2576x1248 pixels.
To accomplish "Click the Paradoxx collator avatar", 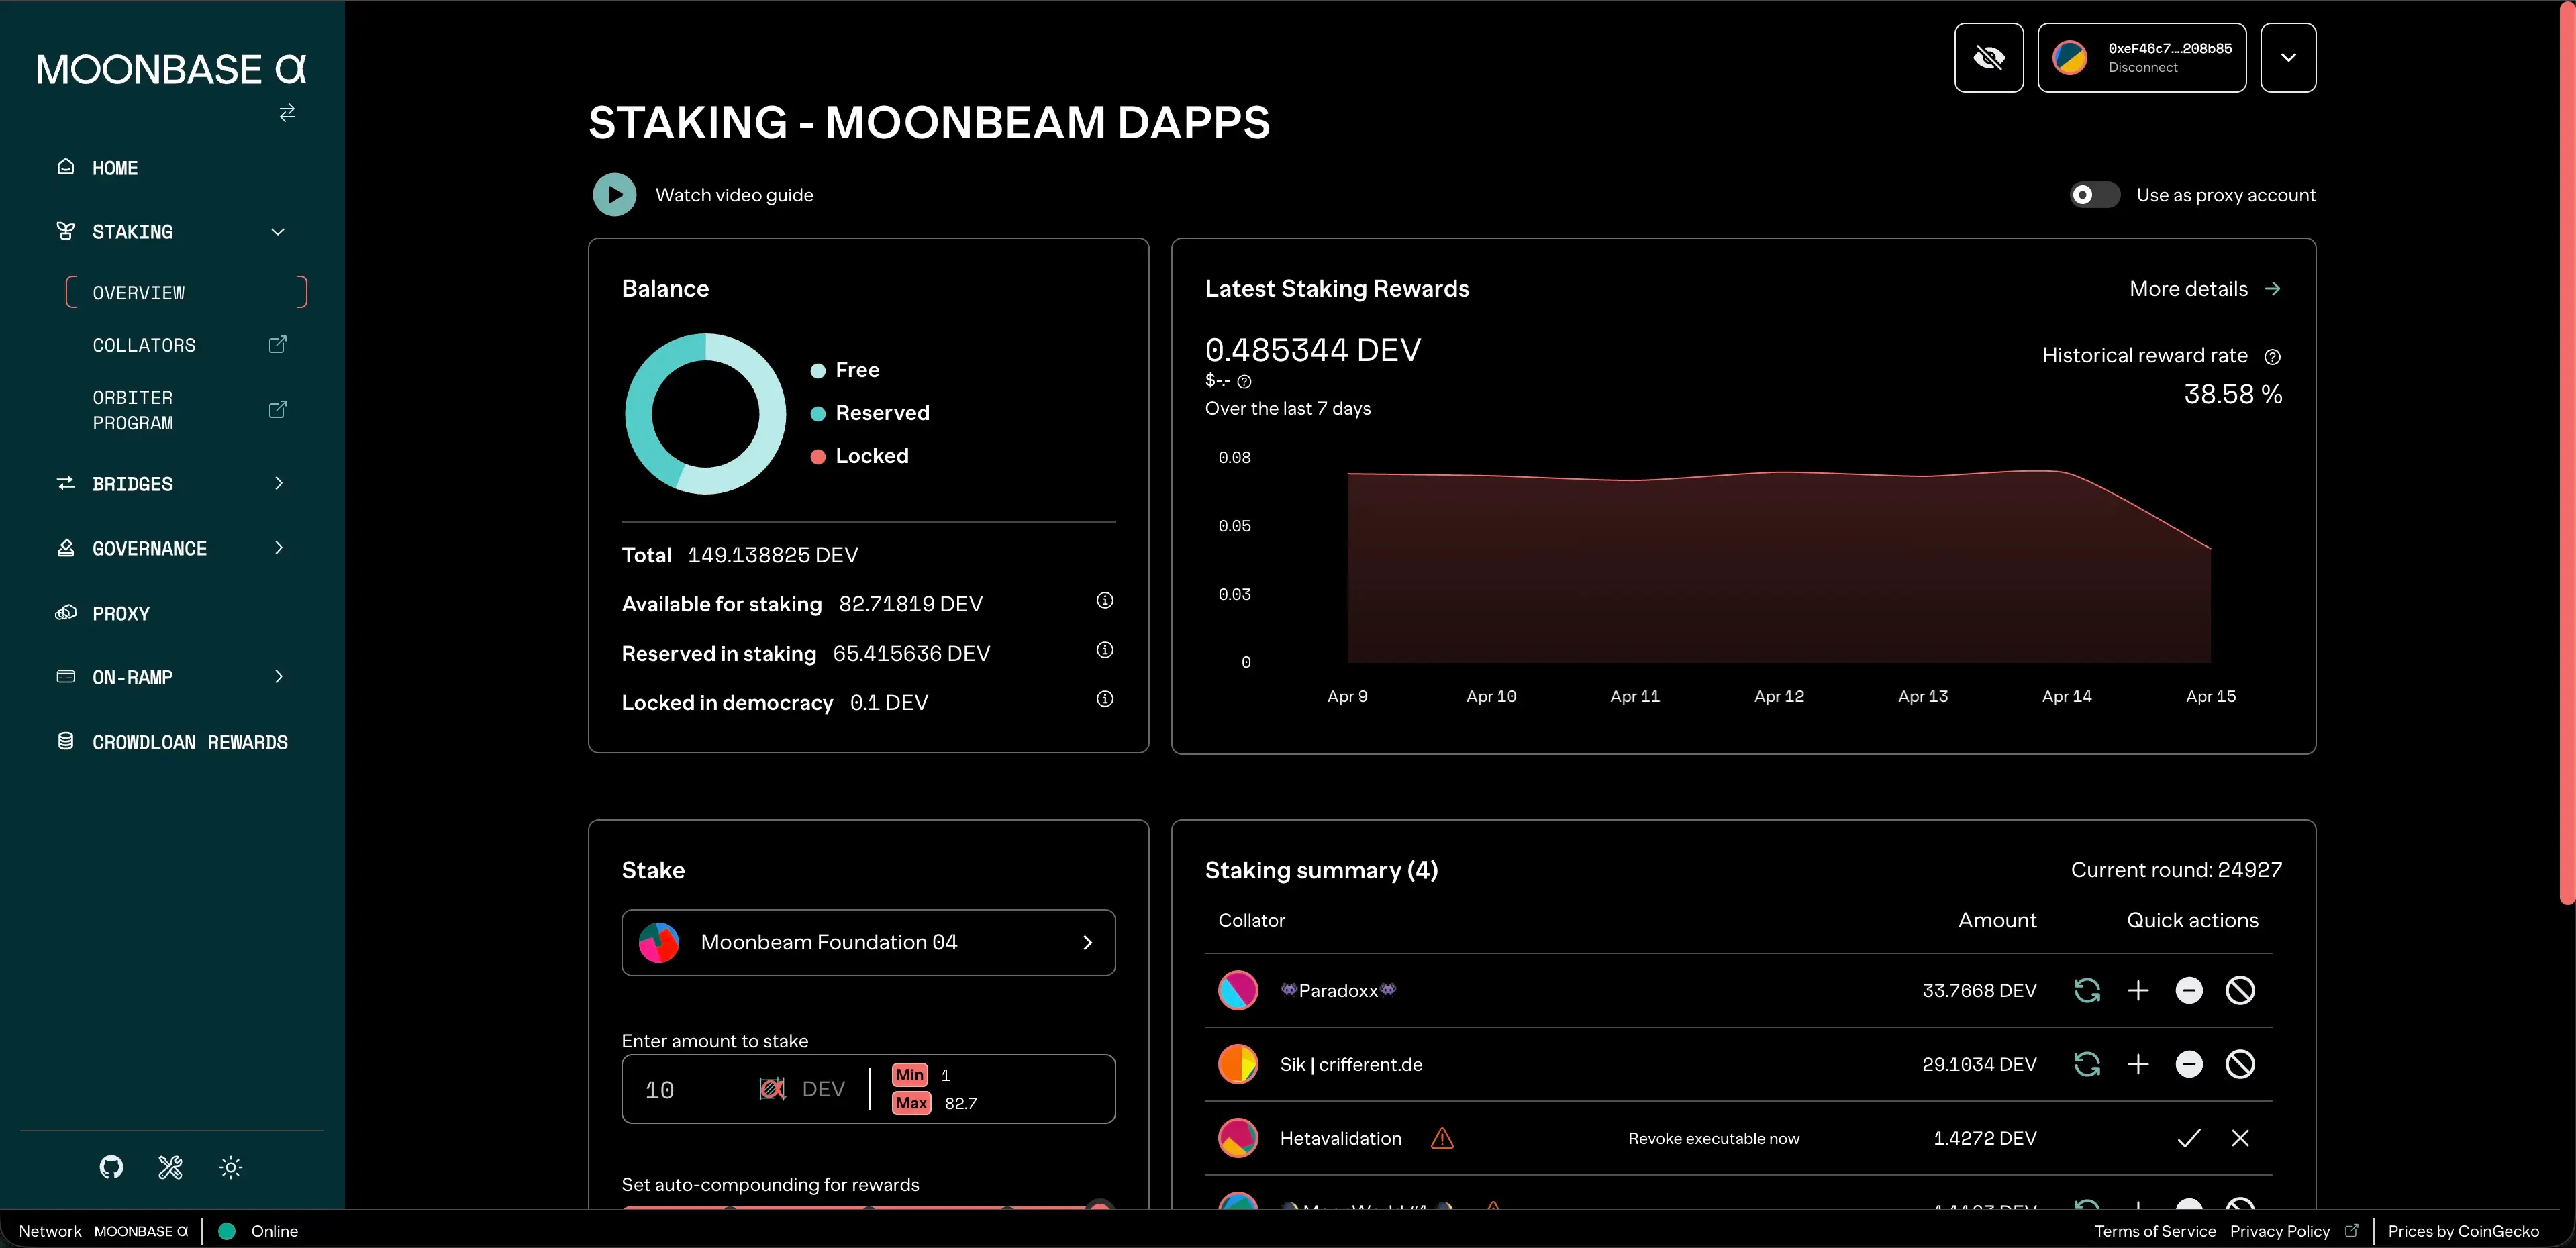I will coord(1238,990).
